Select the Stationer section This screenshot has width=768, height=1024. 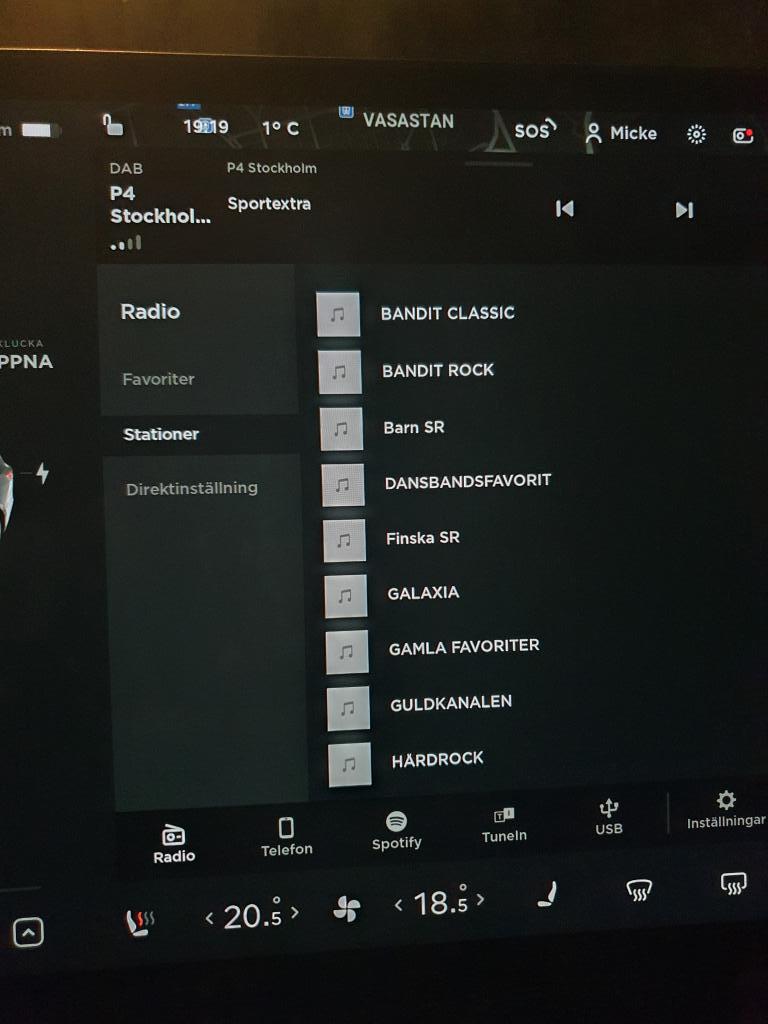161,434
